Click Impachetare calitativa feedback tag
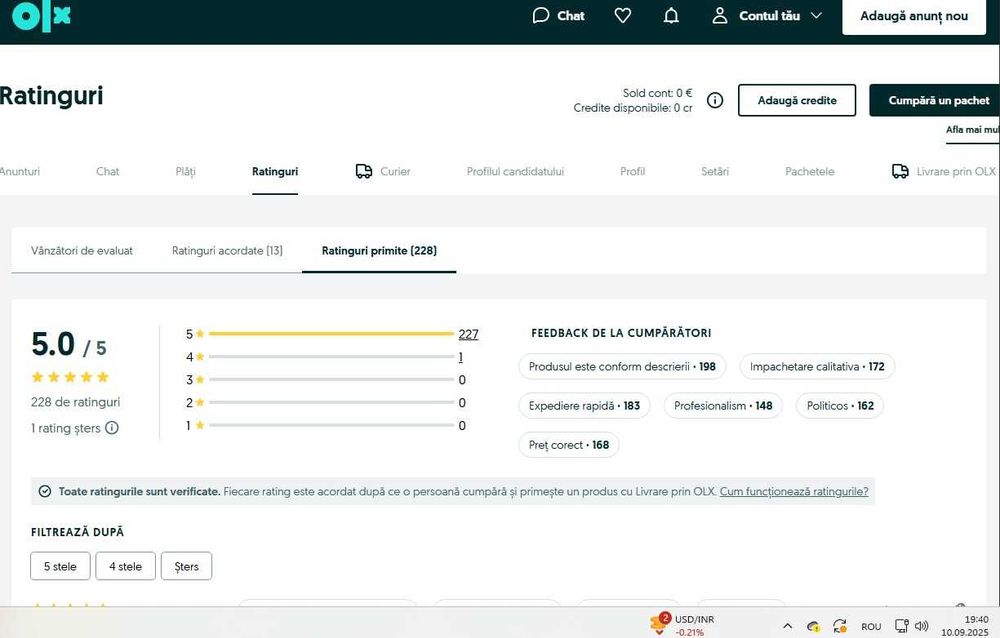The width and height of the screenshot is (1000, 638). pos(817,367)
